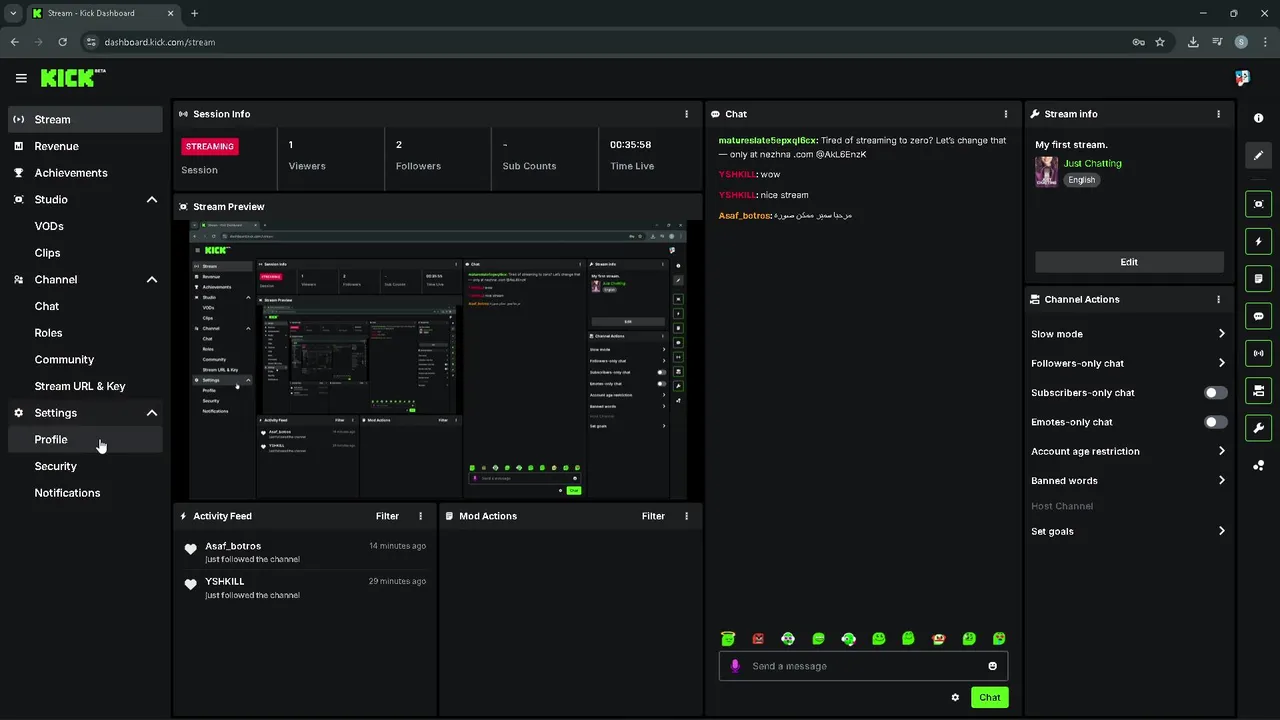Open Activity Feed kebab menu
This screenshot has width=1280, height=720.
click(420, 516)
